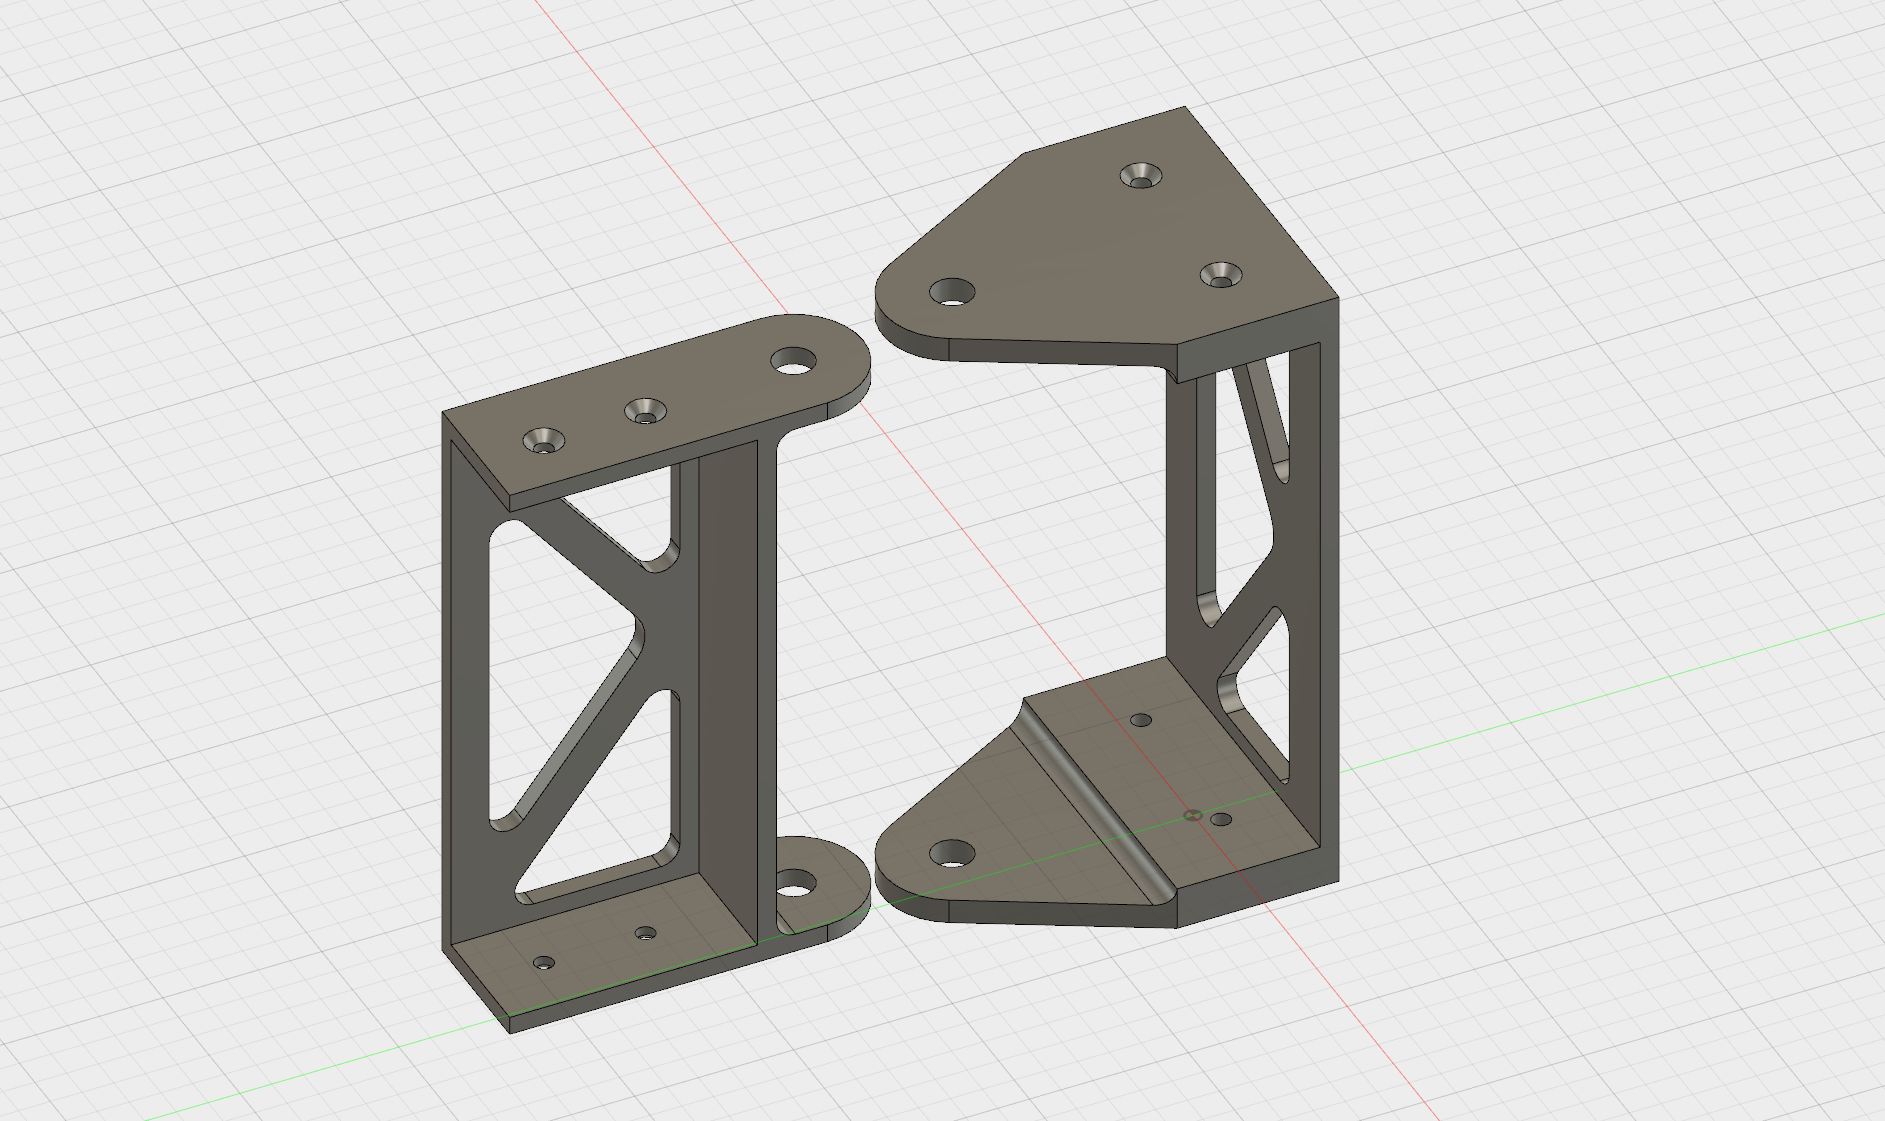Click the countersunk hole on the right bracket plate
The image size is (1885, 1121).
[1142, 177]
